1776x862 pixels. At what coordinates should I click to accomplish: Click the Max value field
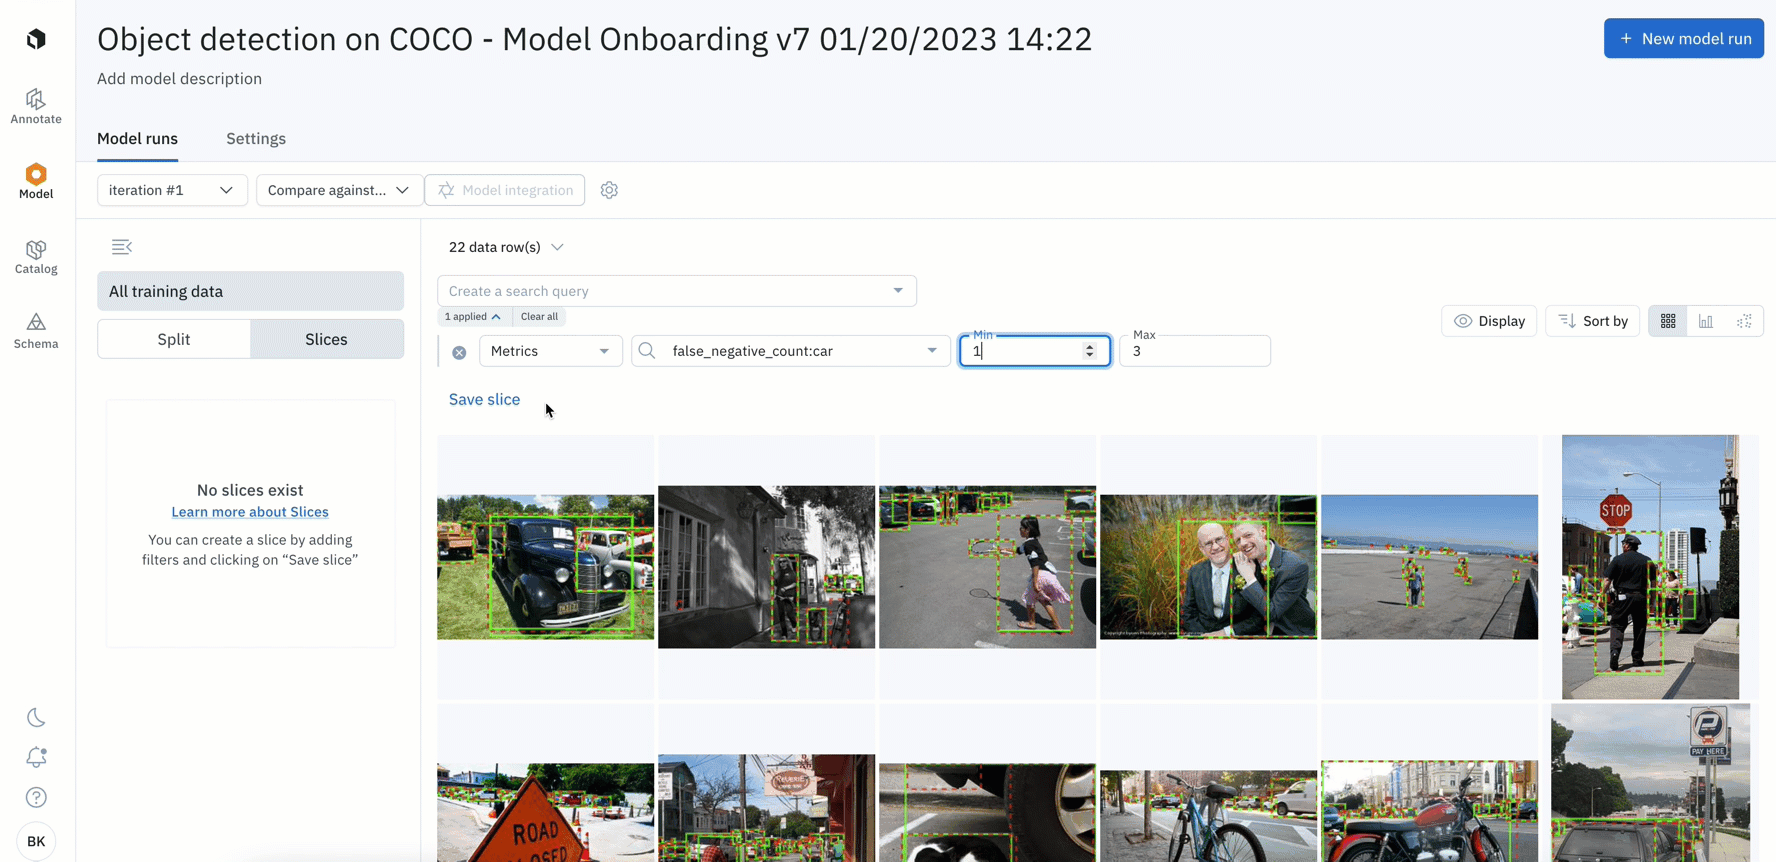(1195, 351)
